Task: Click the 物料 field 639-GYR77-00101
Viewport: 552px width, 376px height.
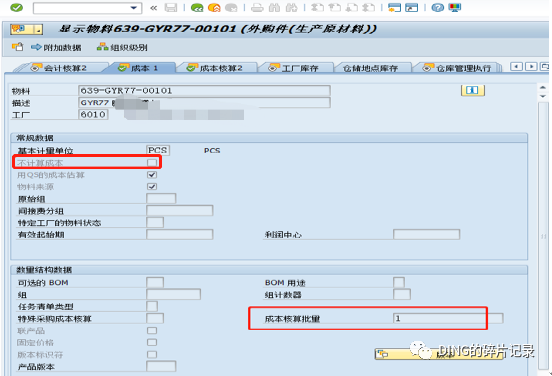Action: tap(204, 90)
